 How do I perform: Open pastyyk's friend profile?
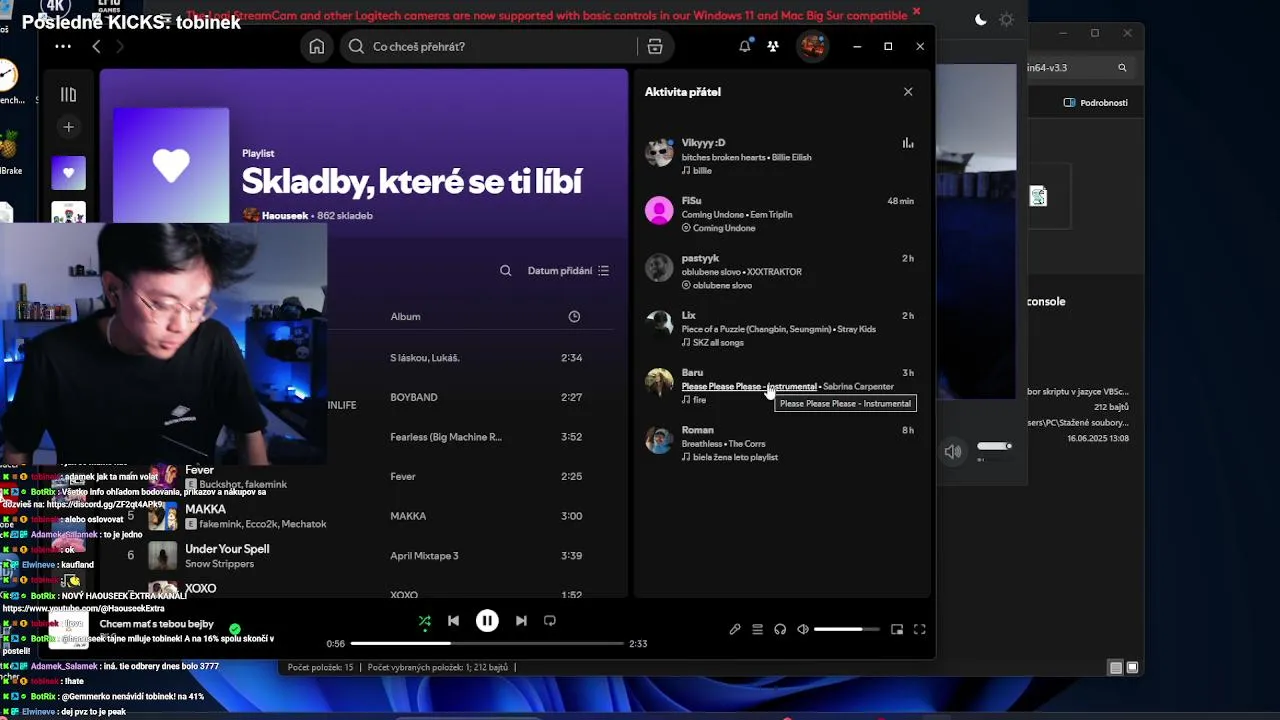(700, 258)
